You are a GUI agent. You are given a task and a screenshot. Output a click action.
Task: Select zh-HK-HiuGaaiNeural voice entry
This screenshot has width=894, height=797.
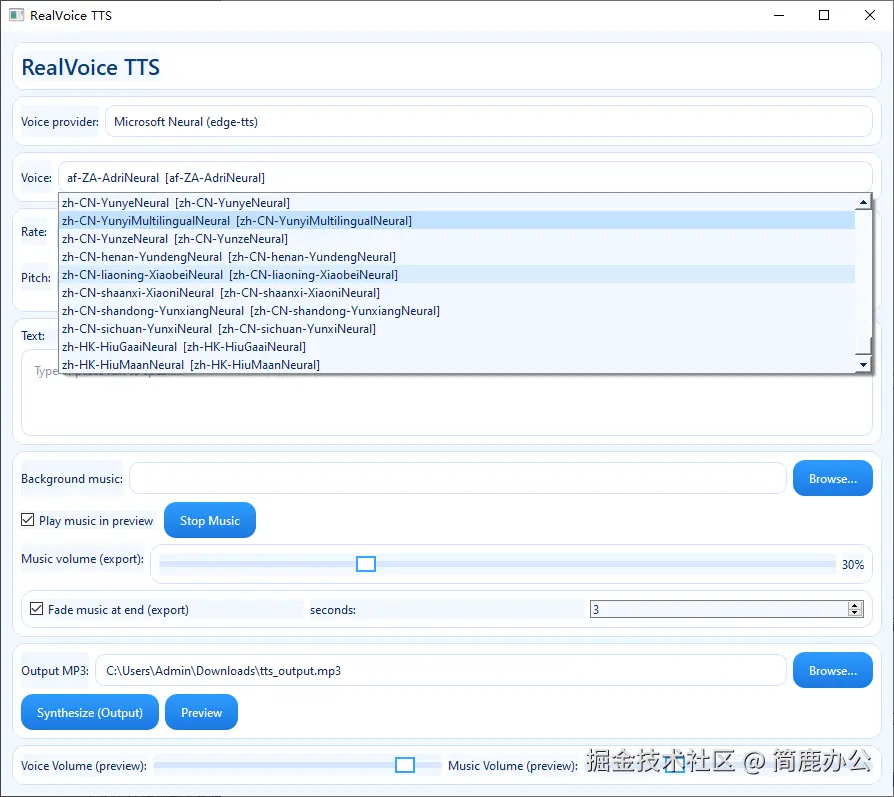[457, 347]
